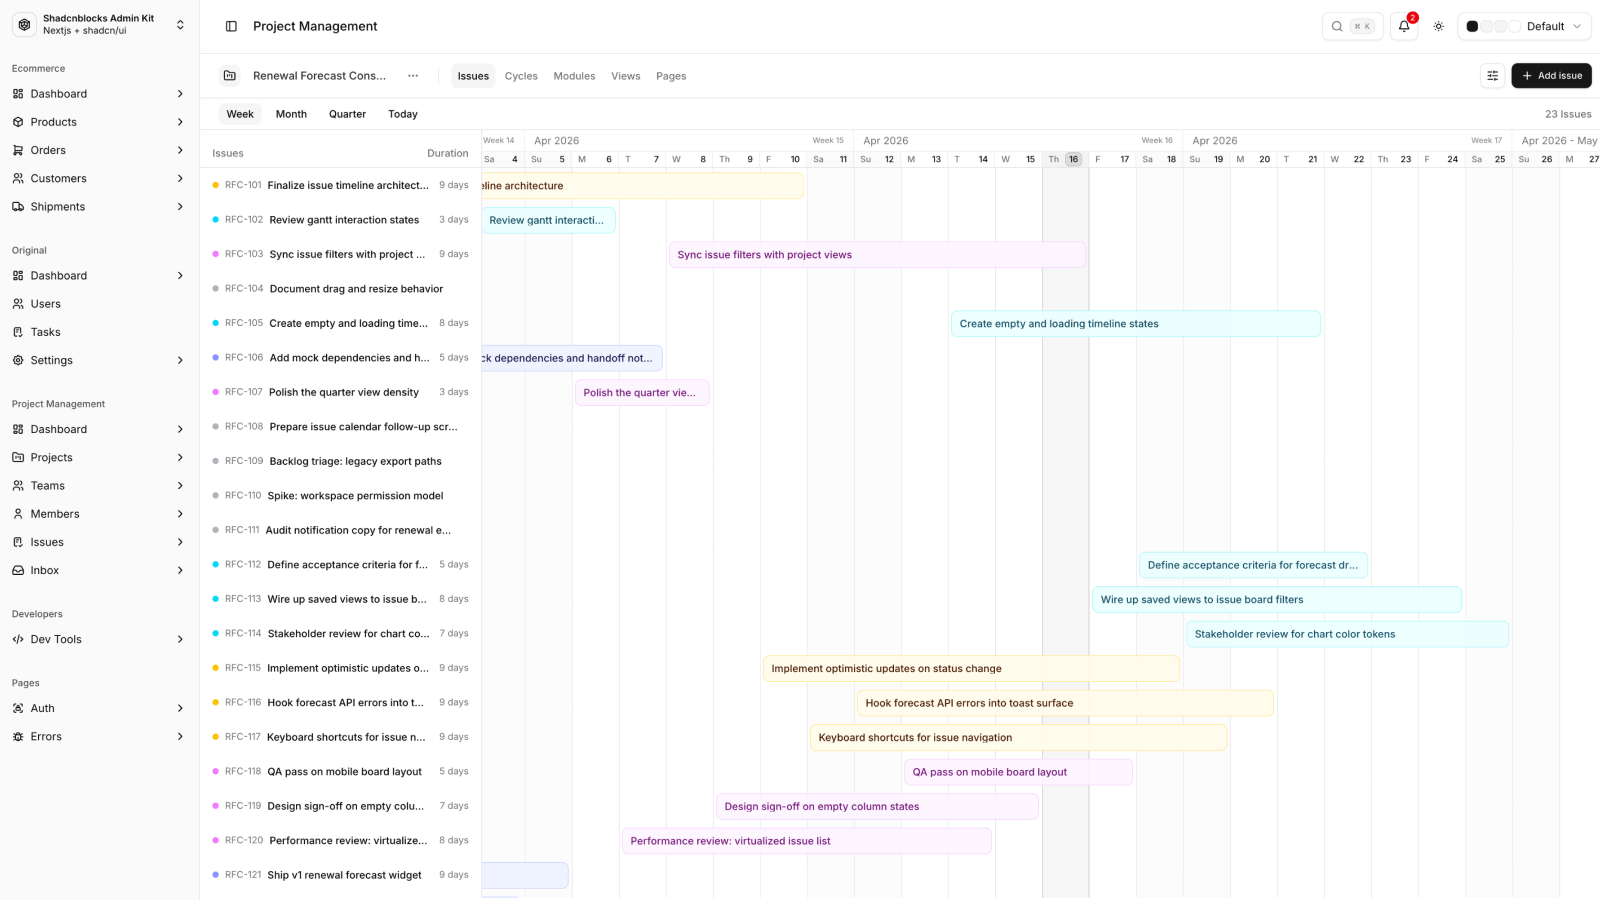Expand the Shipments chevron

(x=180, y=207)
